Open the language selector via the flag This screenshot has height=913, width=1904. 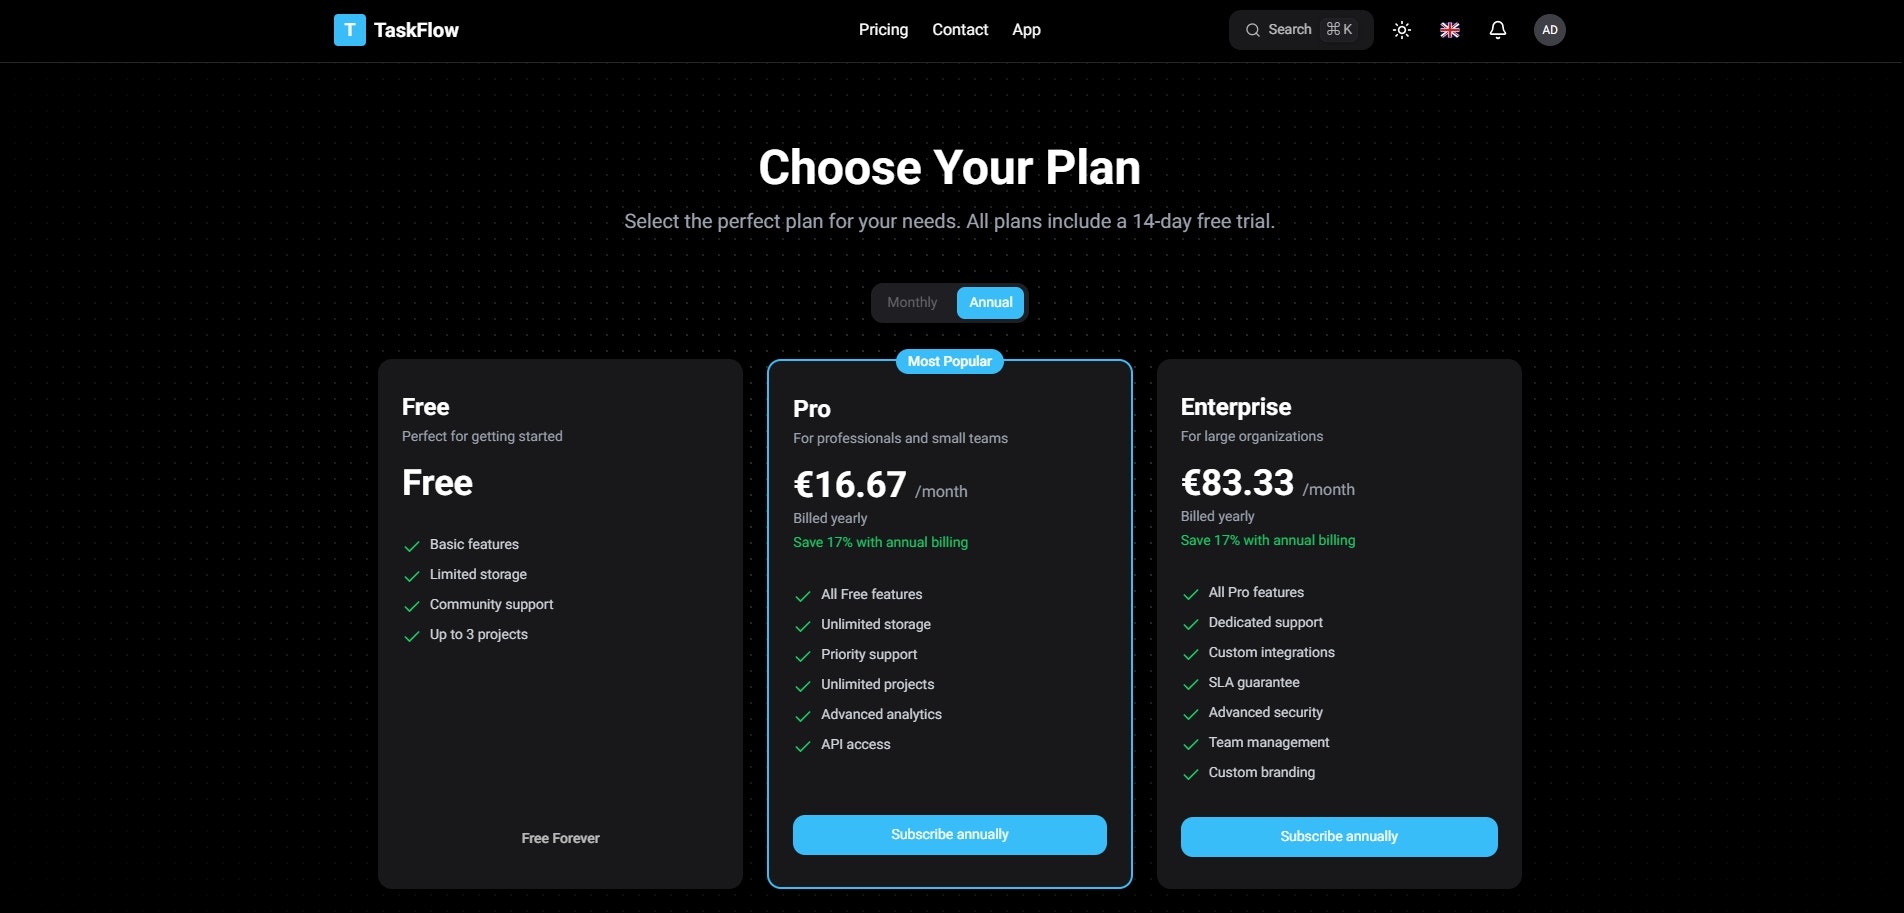pyautogui.click(x=1449, y=29)
